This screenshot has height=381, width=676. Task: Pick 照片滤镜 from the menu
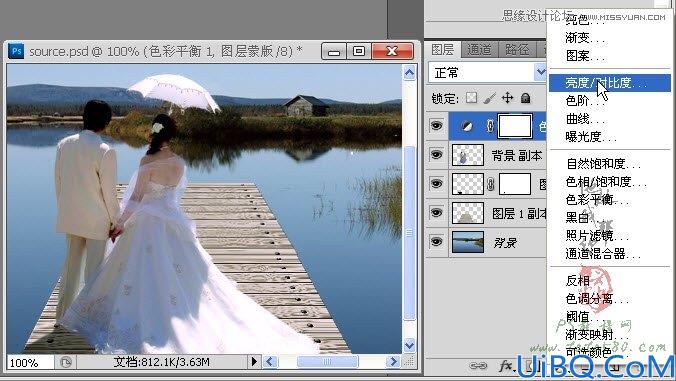pyautogui.click(x=596, y=236)
